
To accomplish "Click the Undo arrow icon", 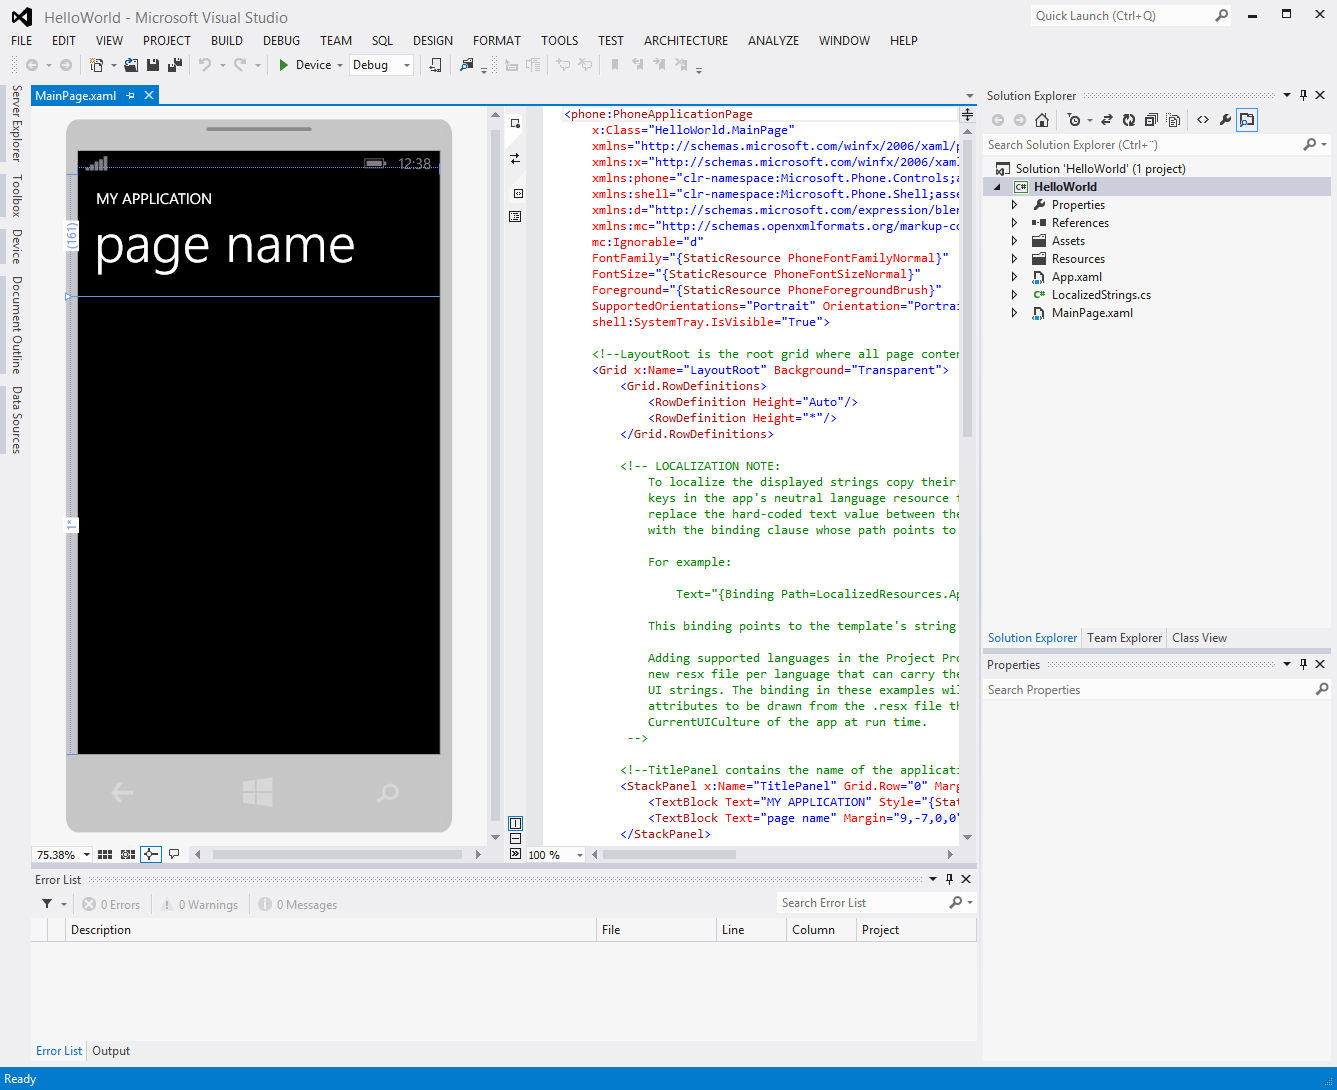I will 205,65.
